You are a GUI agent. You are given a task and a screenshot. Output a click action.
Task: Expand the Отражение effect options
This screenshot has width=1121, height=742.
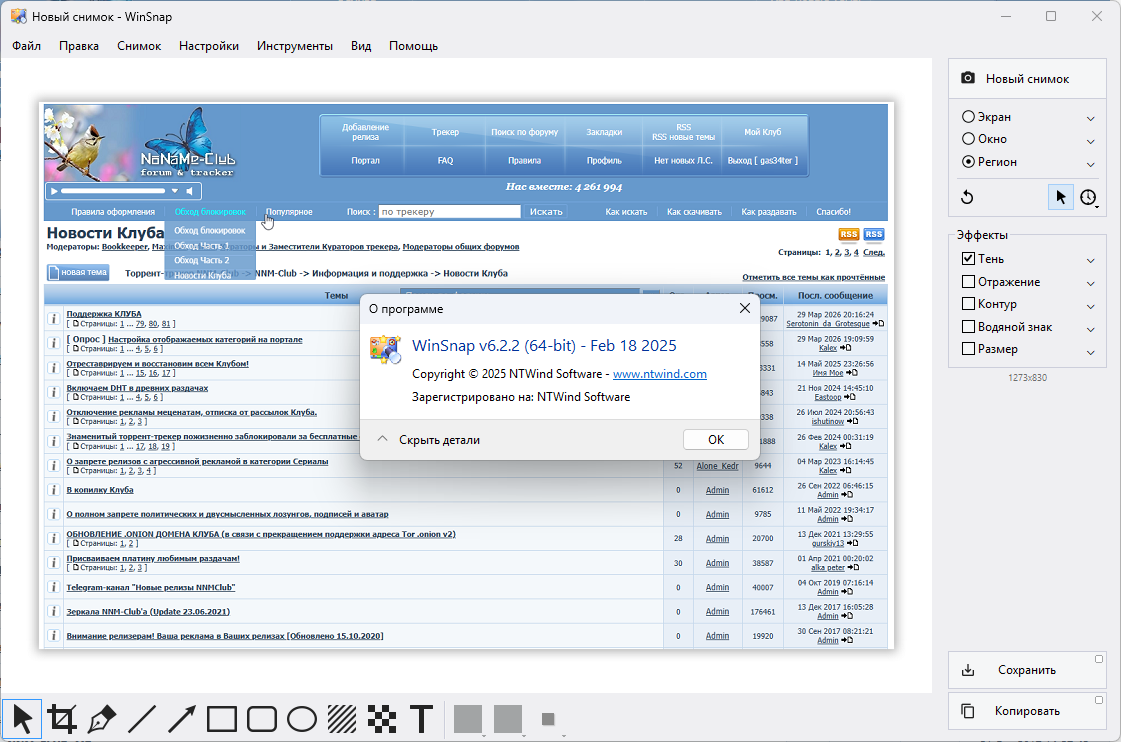[1091, 282]
